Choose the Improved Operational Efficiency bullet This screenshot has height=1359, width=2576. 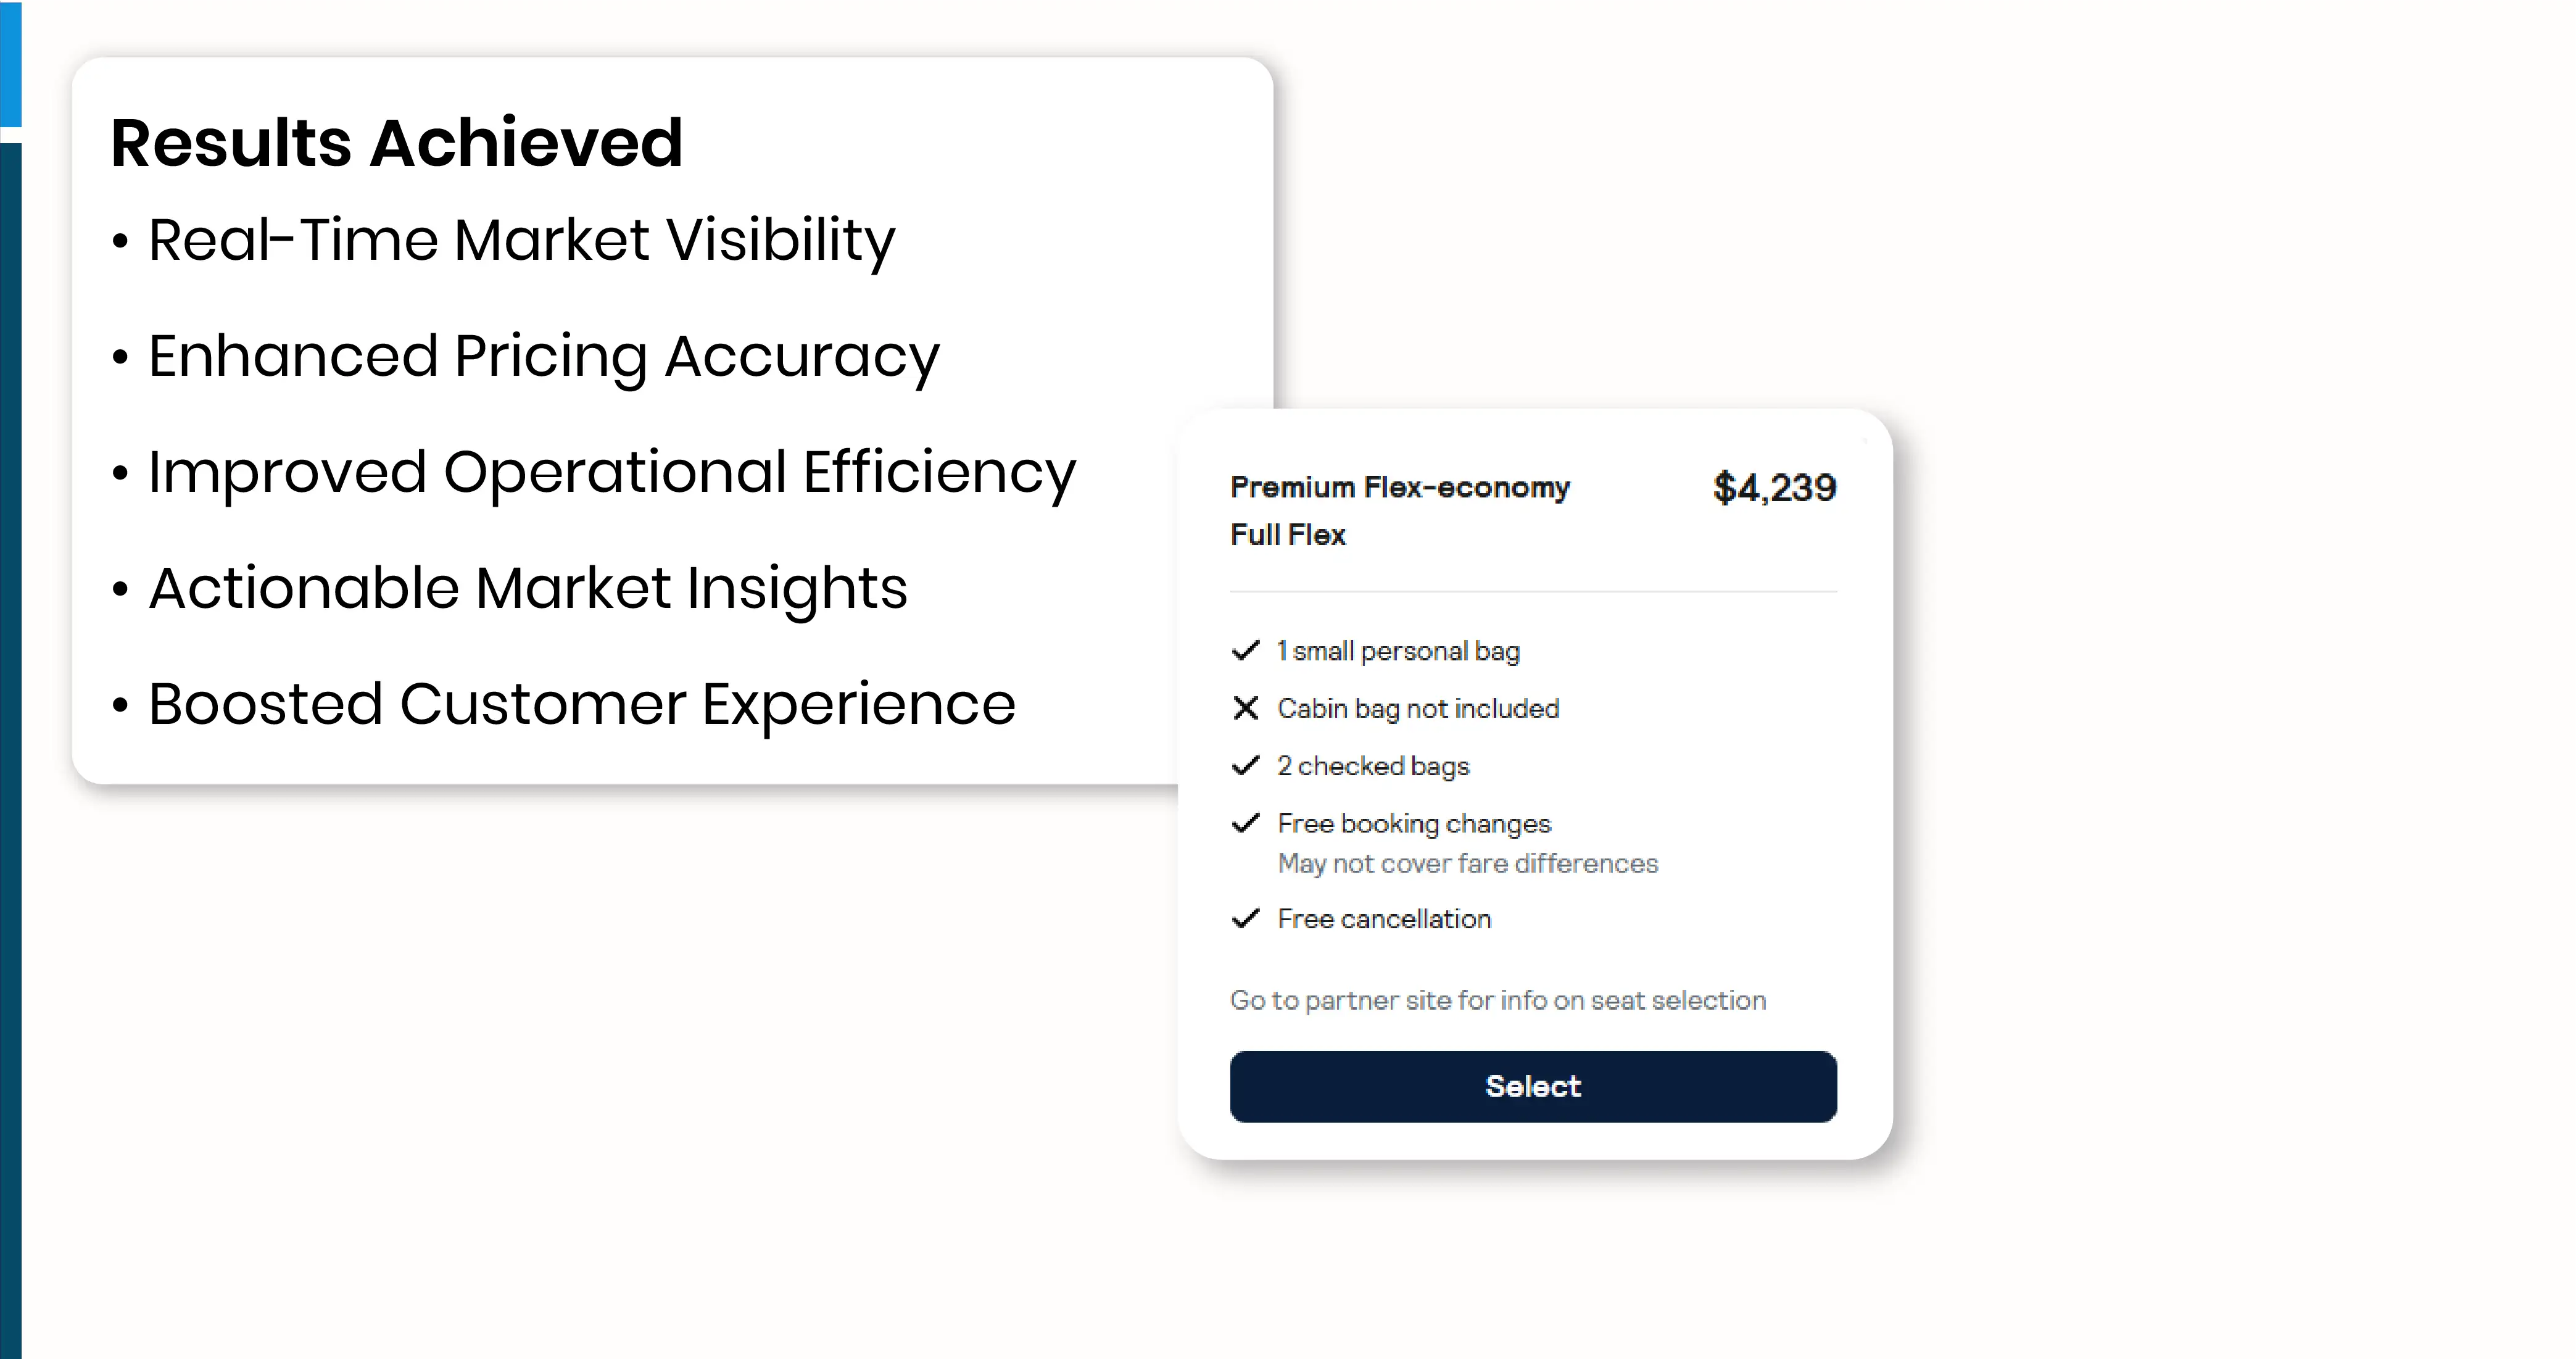(611, 472)
